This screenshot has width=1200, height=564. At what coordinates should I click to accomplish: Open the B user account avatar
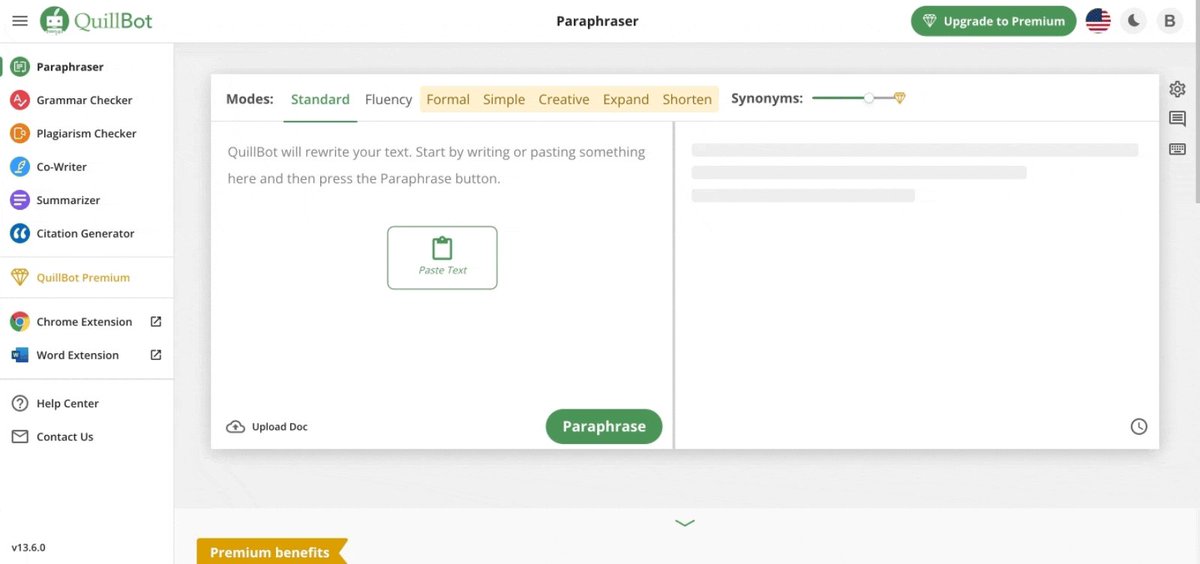click(x=1169, y=21)
